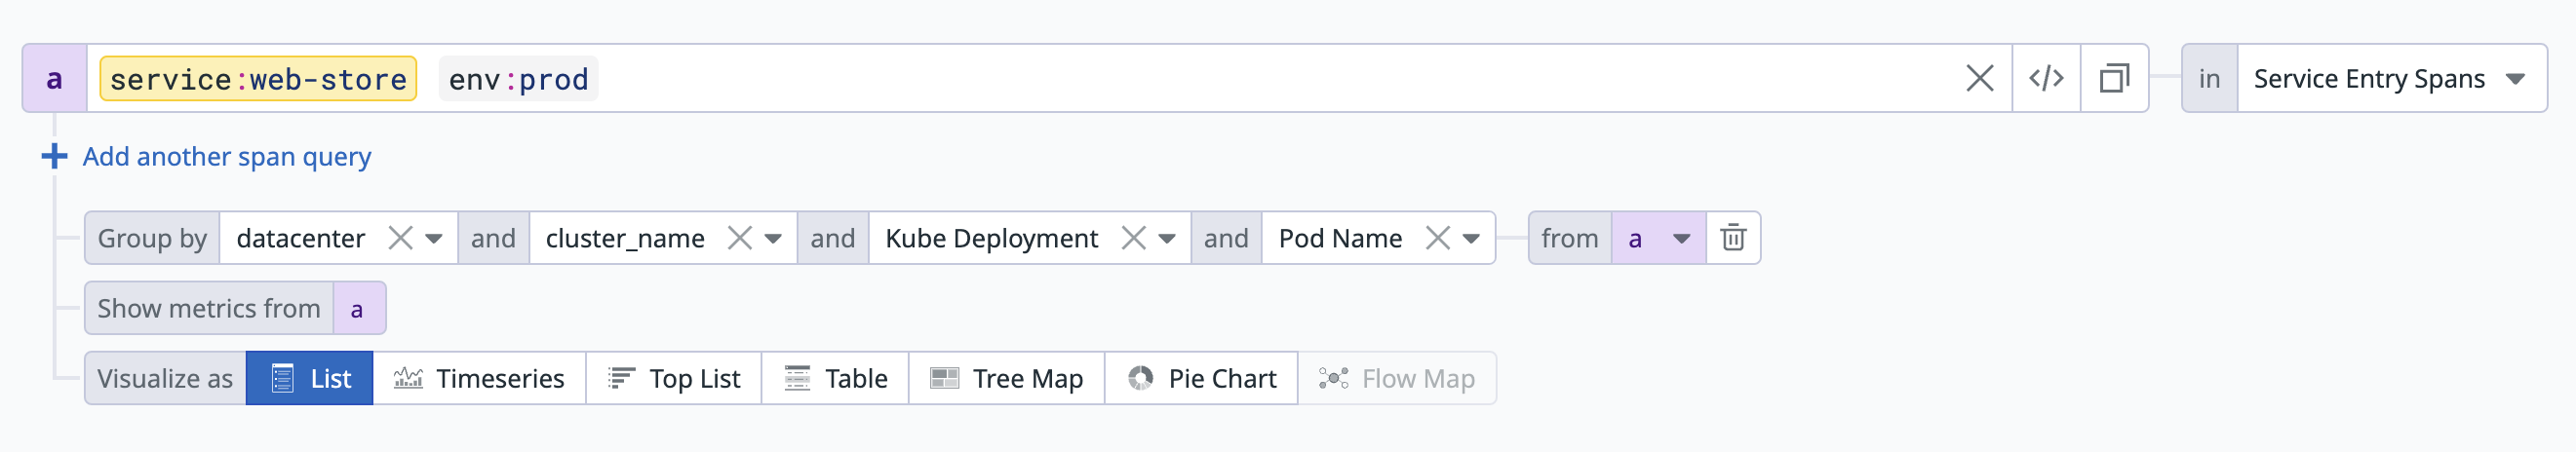Clear the span search query
The height and width of the screenshot is (452, 2576).
(1979, 78)
